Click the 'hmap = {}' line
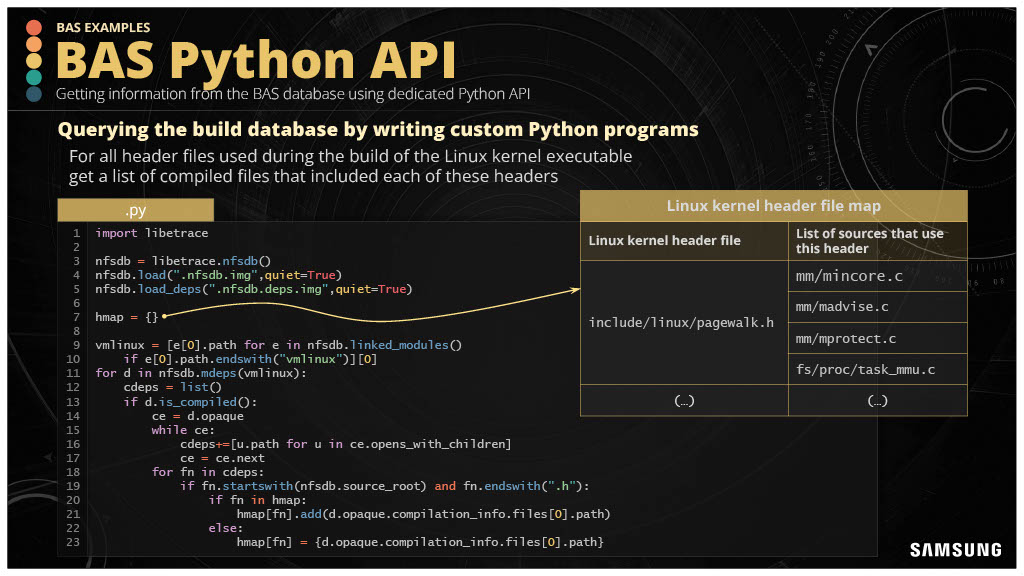The width and height of the screenshot is (1024, 576). [127, 317]
